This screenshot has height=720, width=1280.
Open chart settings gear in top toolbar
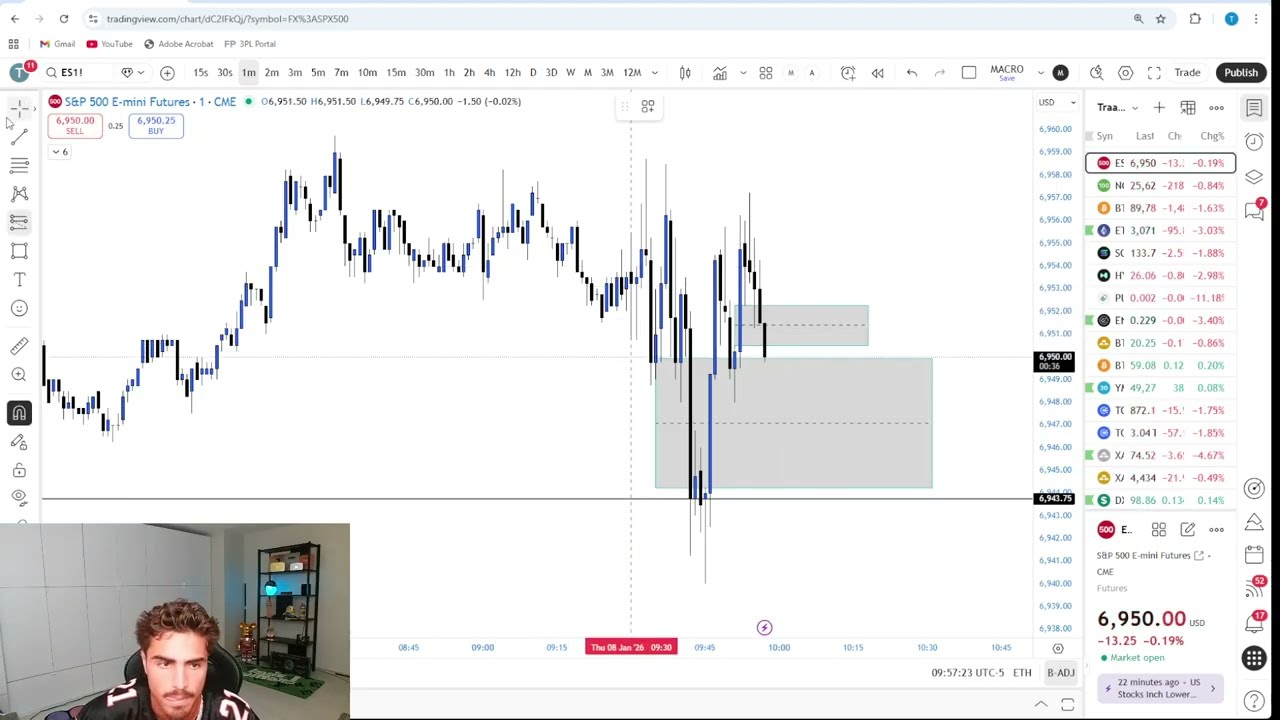click(x=1125, y=72)
